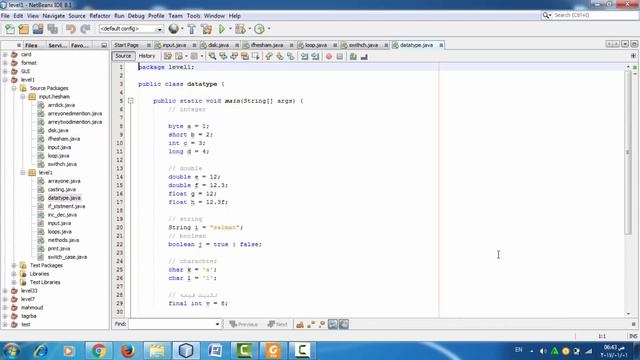Click inside the Find text field

click(x=171, y=324)
